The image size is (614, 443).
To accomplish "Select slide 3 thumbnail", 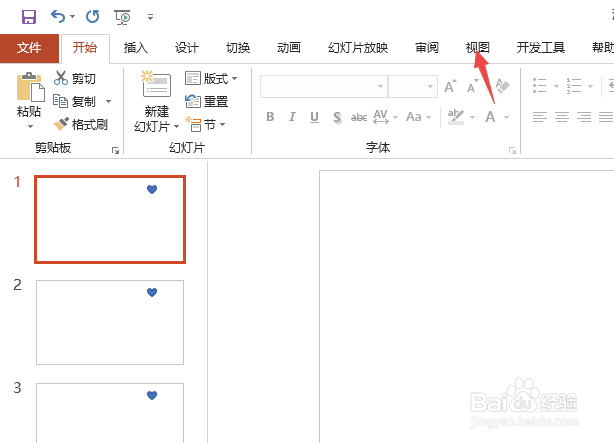I will [110, 413].
